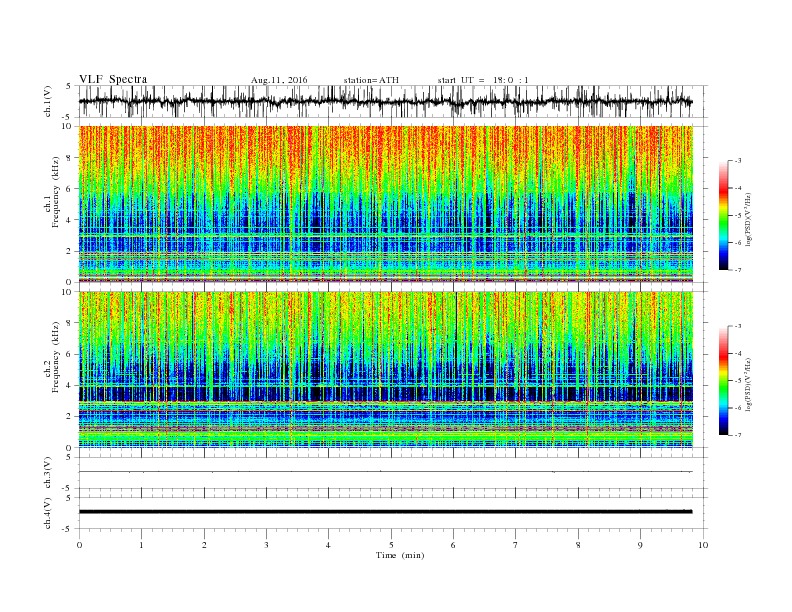This screenshot has height=612, width=792.
Task: Click the '-3' label on ch.2 color bar
Action: [738, 326]
